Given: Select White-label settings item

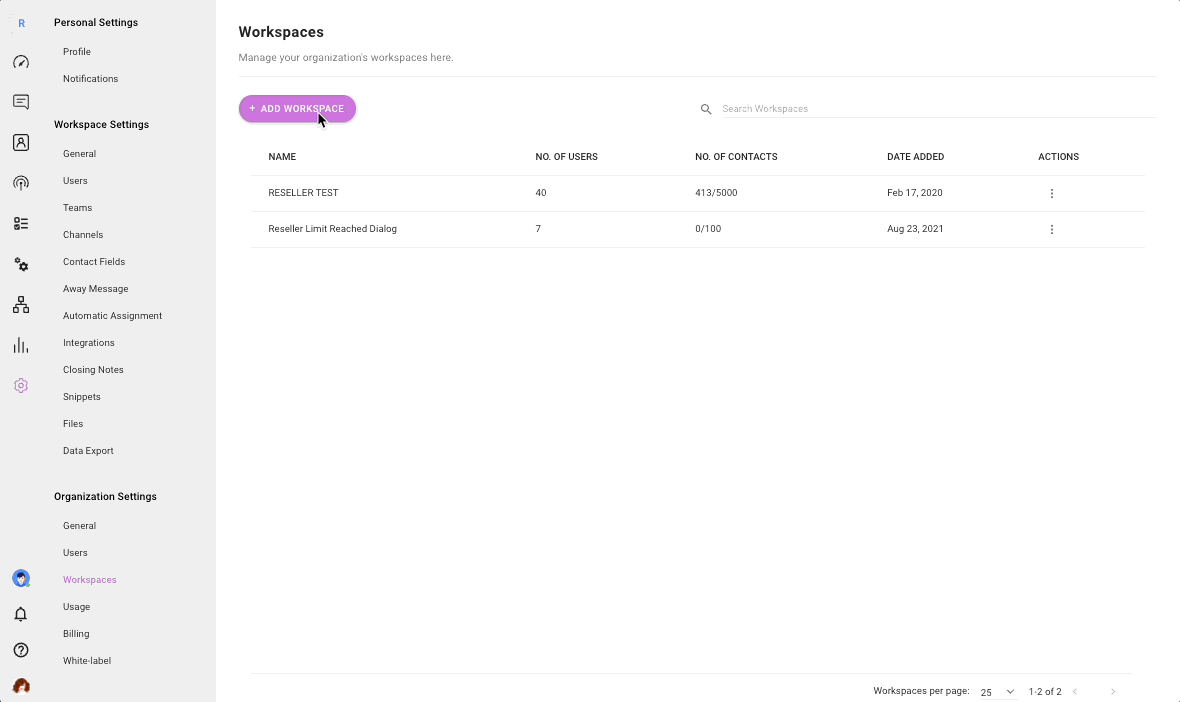Looking at the screenshot, I should tap(87, 661).
